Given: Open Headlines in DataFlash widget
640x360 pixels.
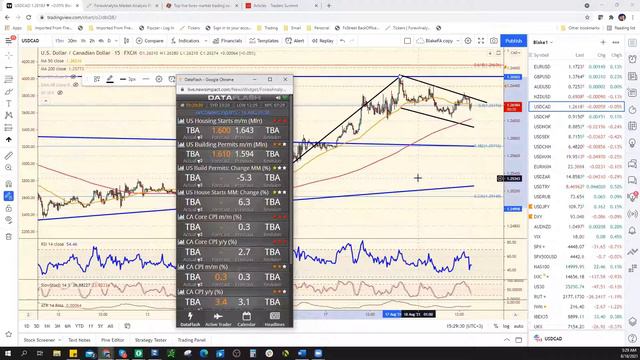Looking at the screenshot, I should coord(274,319).
